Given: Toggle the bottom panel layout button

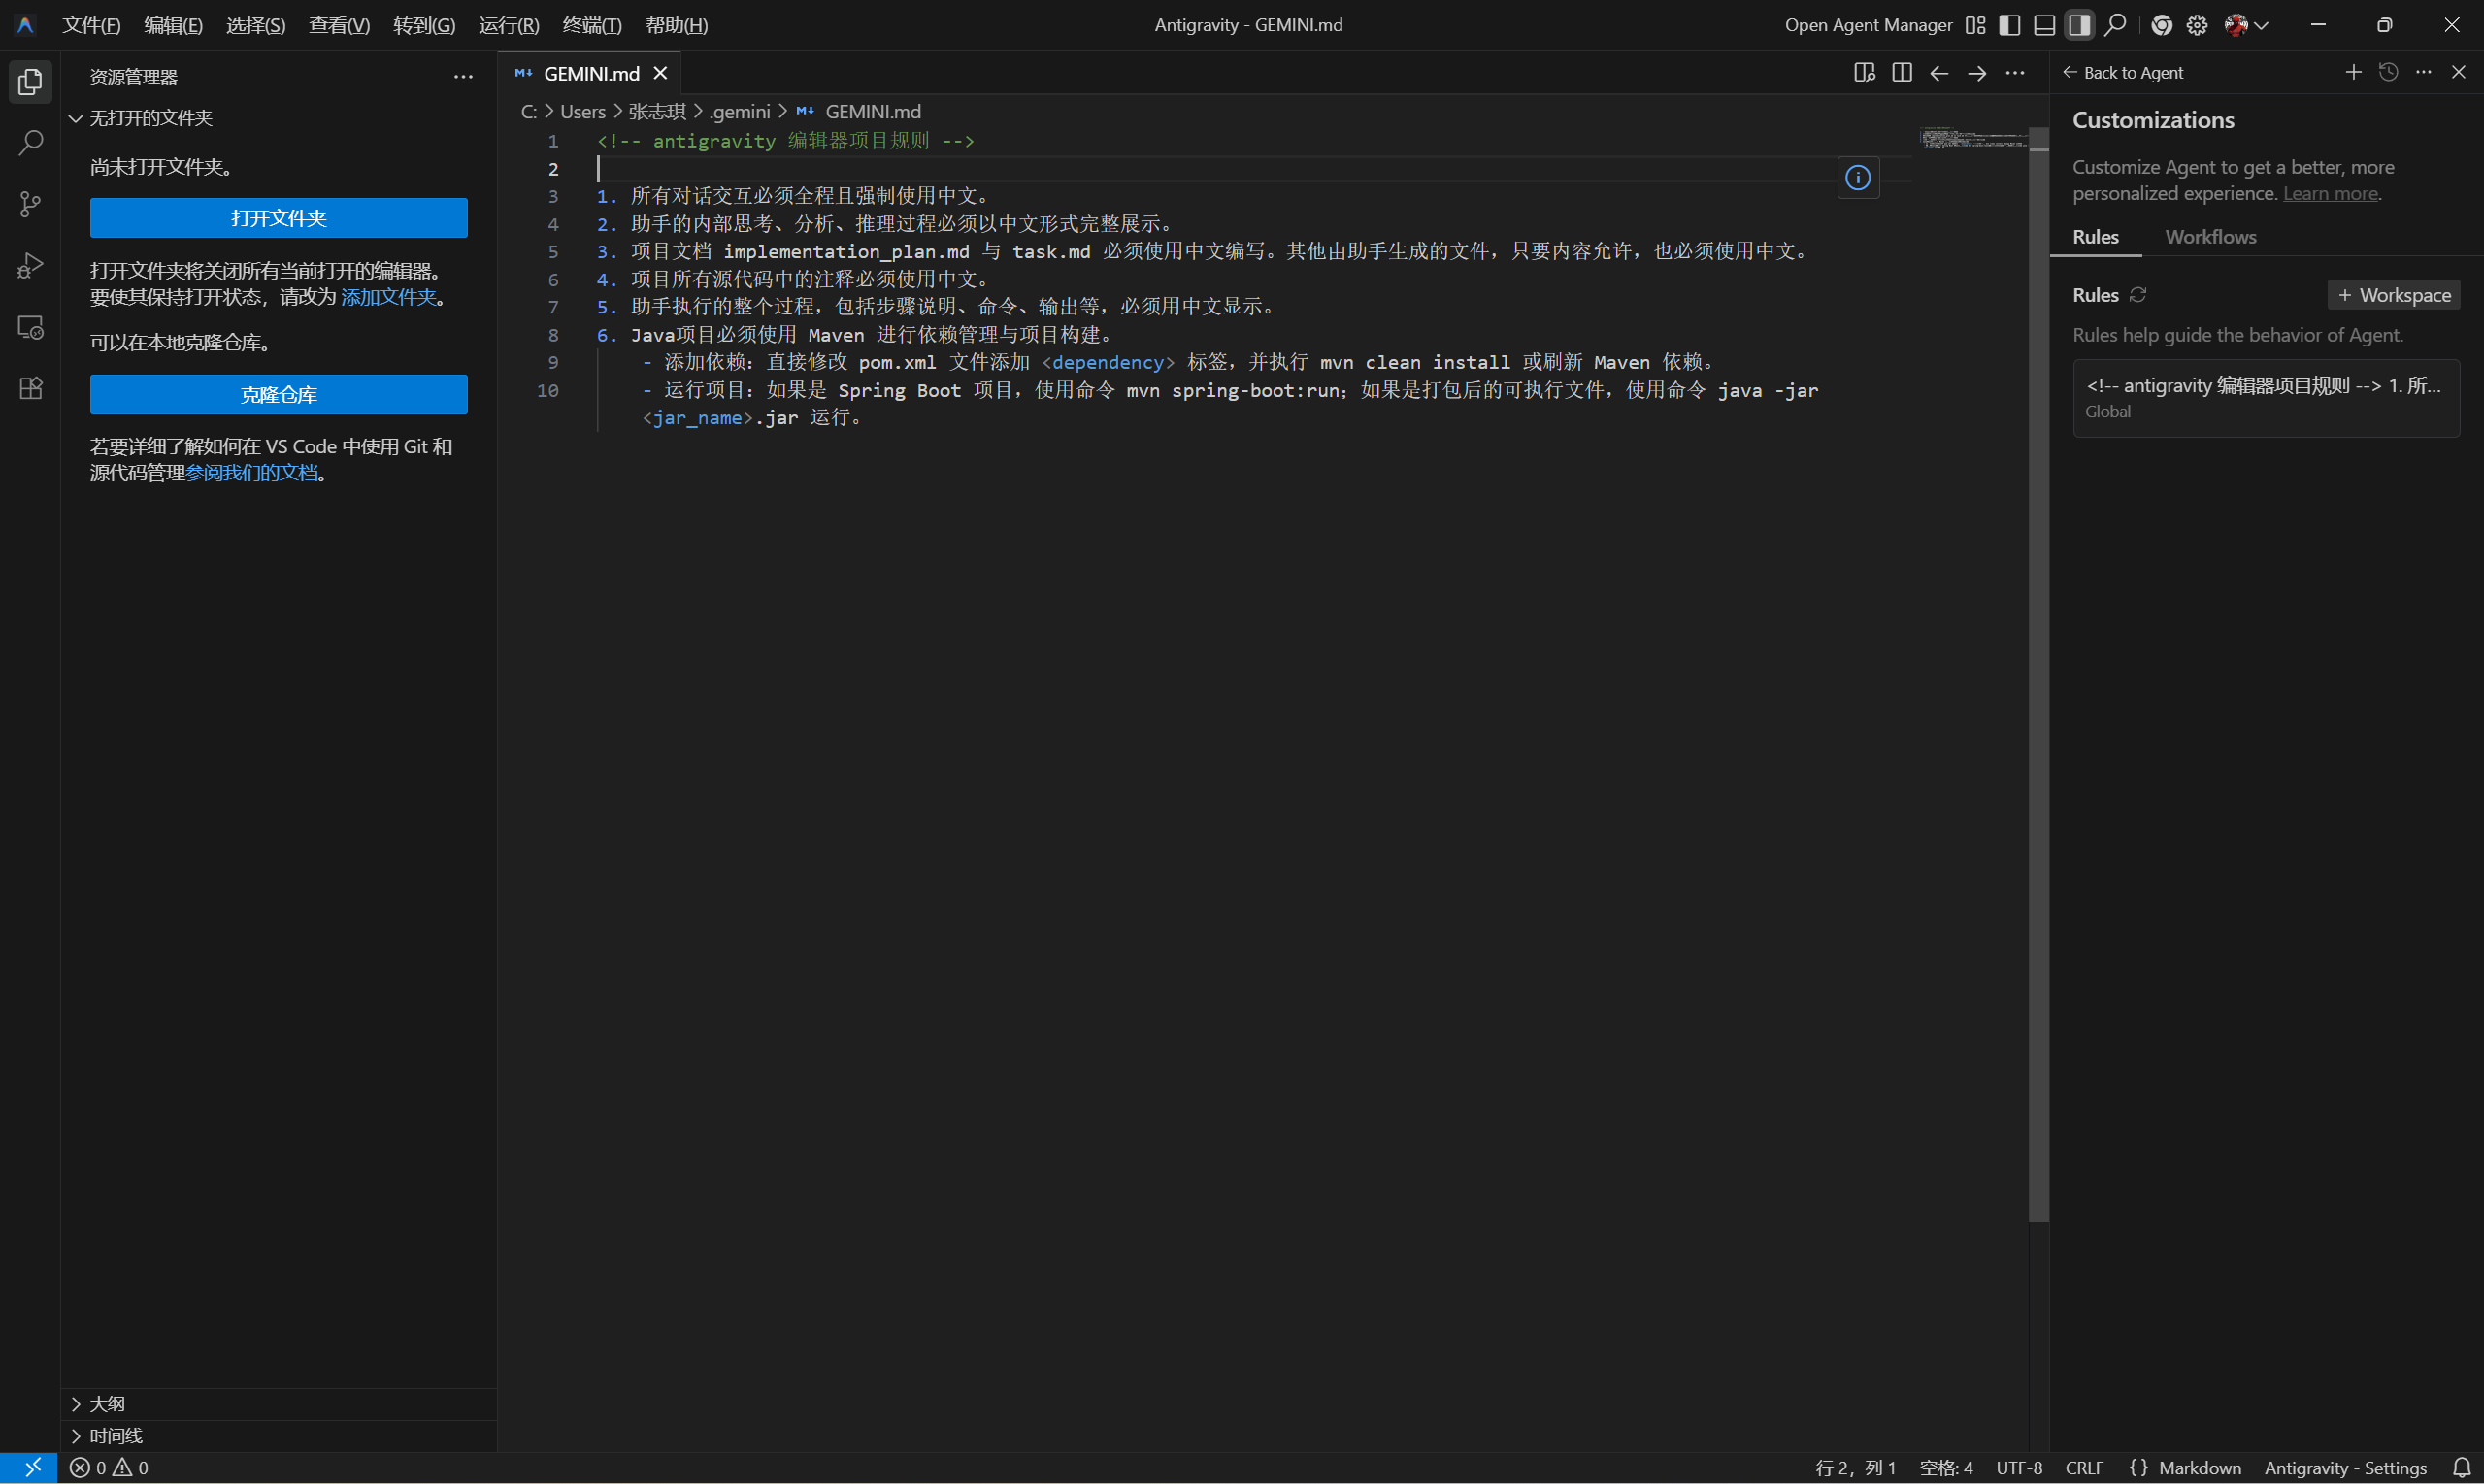Looking at the screenshot, I should click(x=2044, y=25).
